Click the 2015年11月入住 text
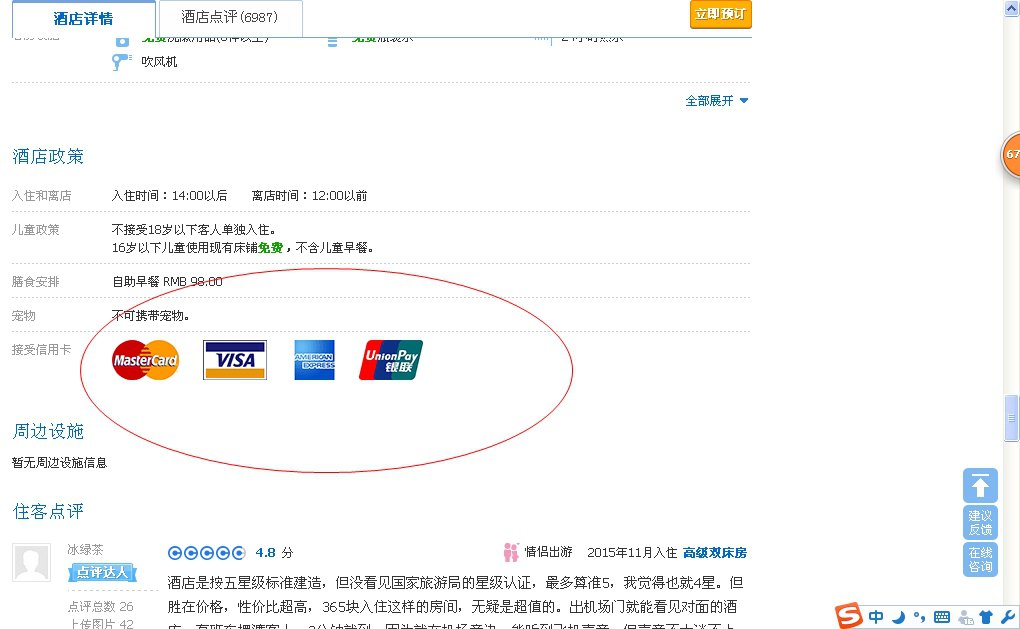The image size is (1020, 629). point(632,553)
